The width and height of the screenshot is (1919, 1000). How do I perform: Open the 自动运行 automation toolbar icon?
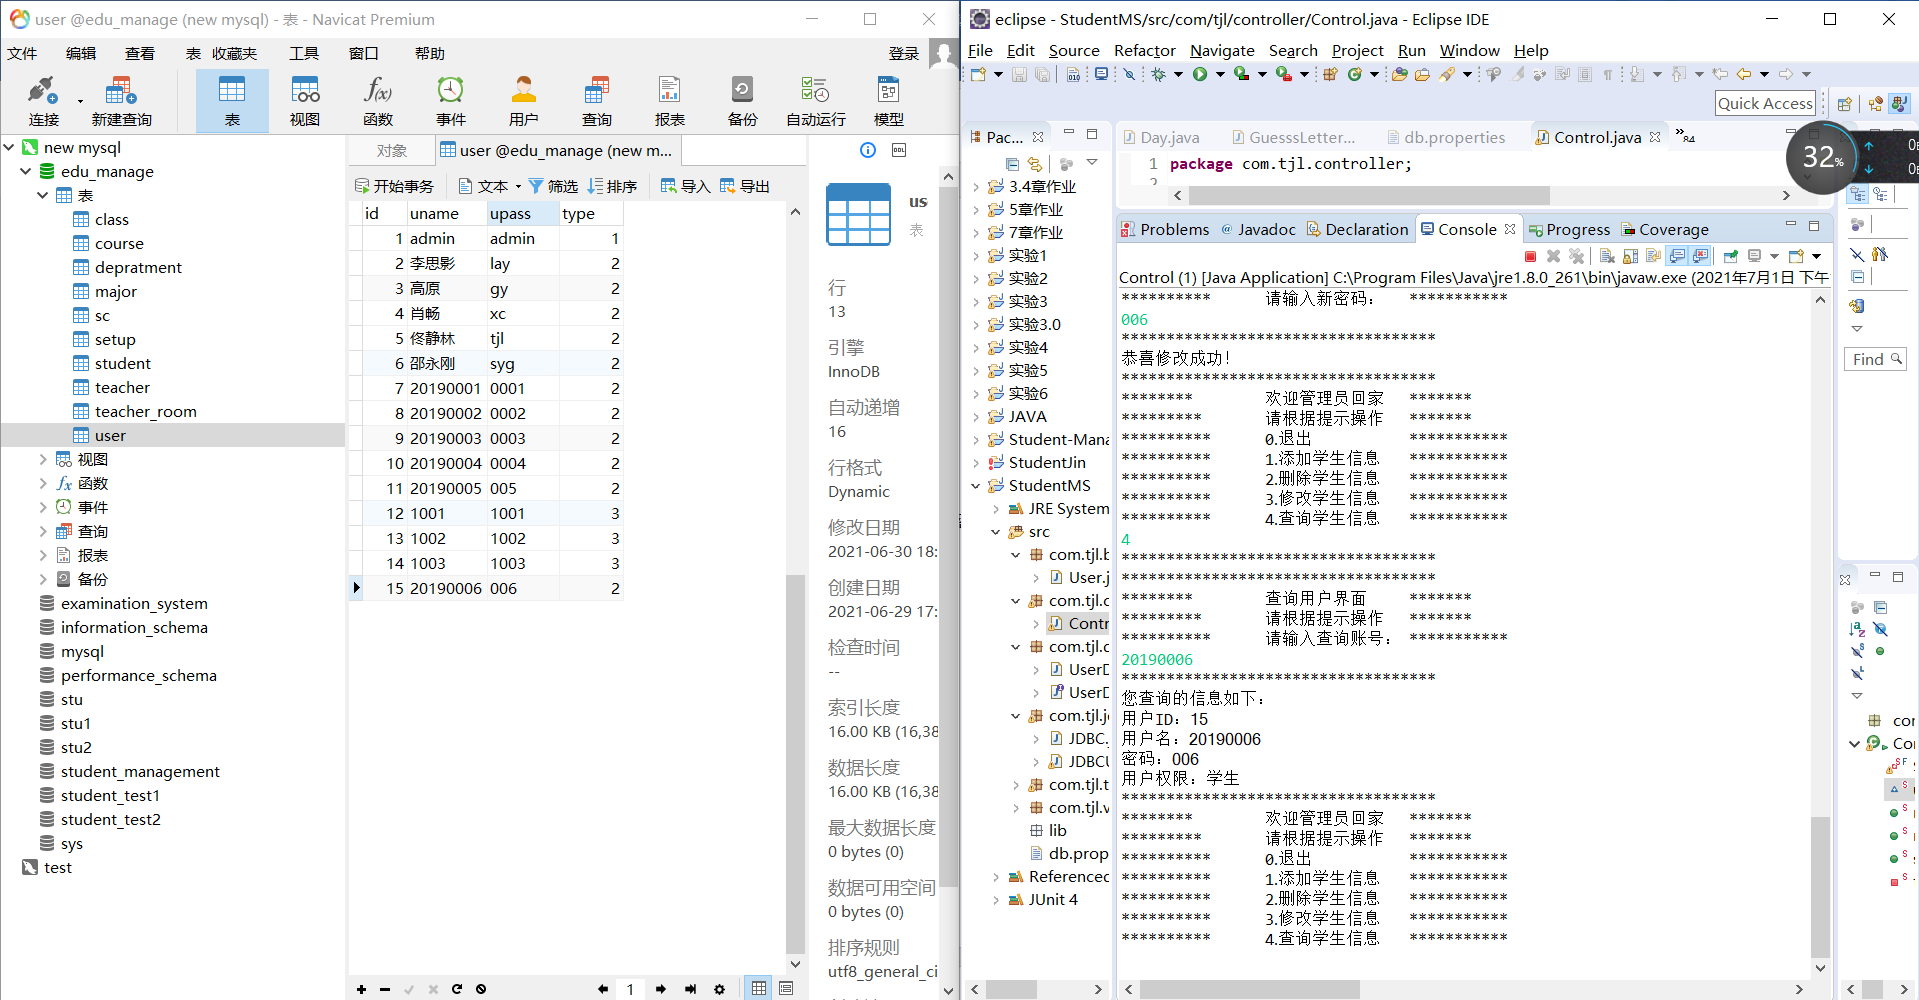click(816, 100)
